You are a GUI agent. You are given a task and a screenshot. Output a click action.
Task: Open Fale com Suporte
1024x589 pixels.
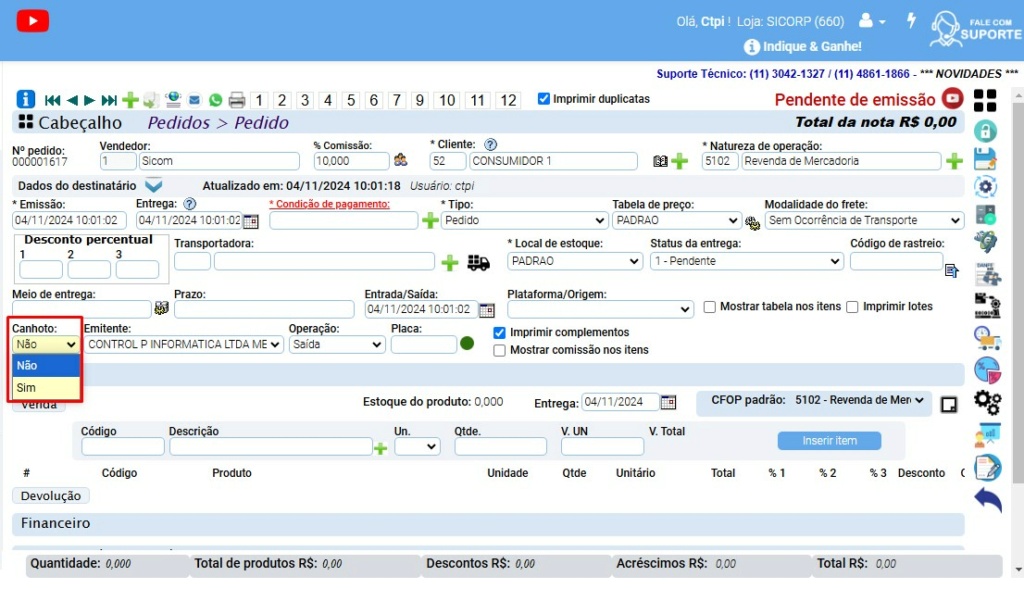[x=976, y=29]
